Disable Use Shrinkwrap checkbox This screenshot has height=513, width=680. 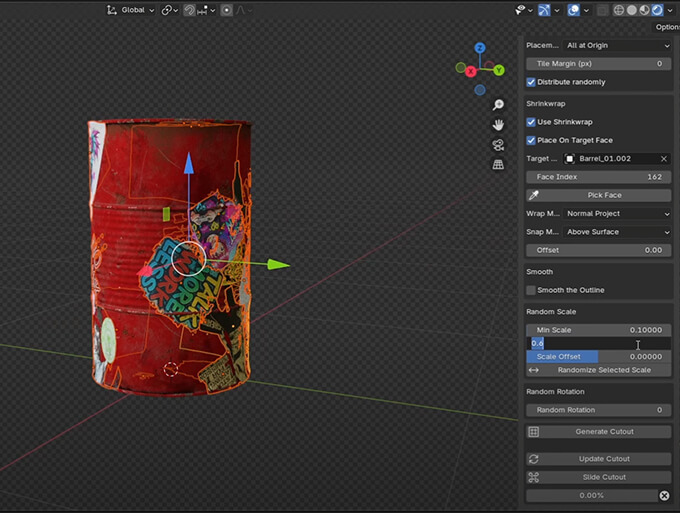point(531,122)
